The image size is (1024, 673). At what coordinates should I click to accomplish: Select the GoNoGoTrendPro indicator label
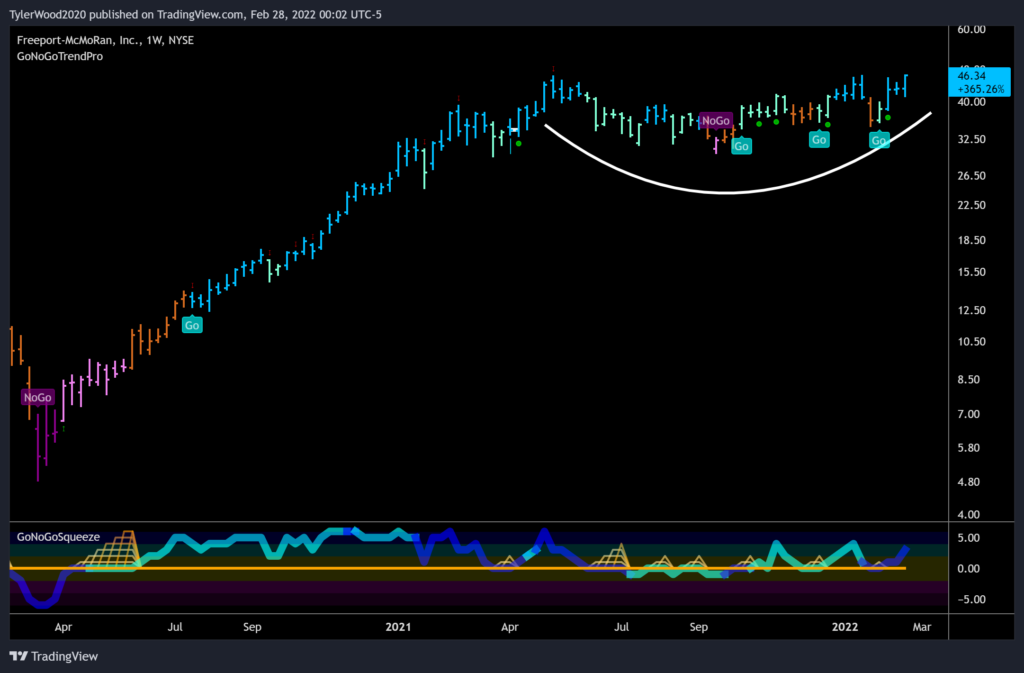pos(59,56)
